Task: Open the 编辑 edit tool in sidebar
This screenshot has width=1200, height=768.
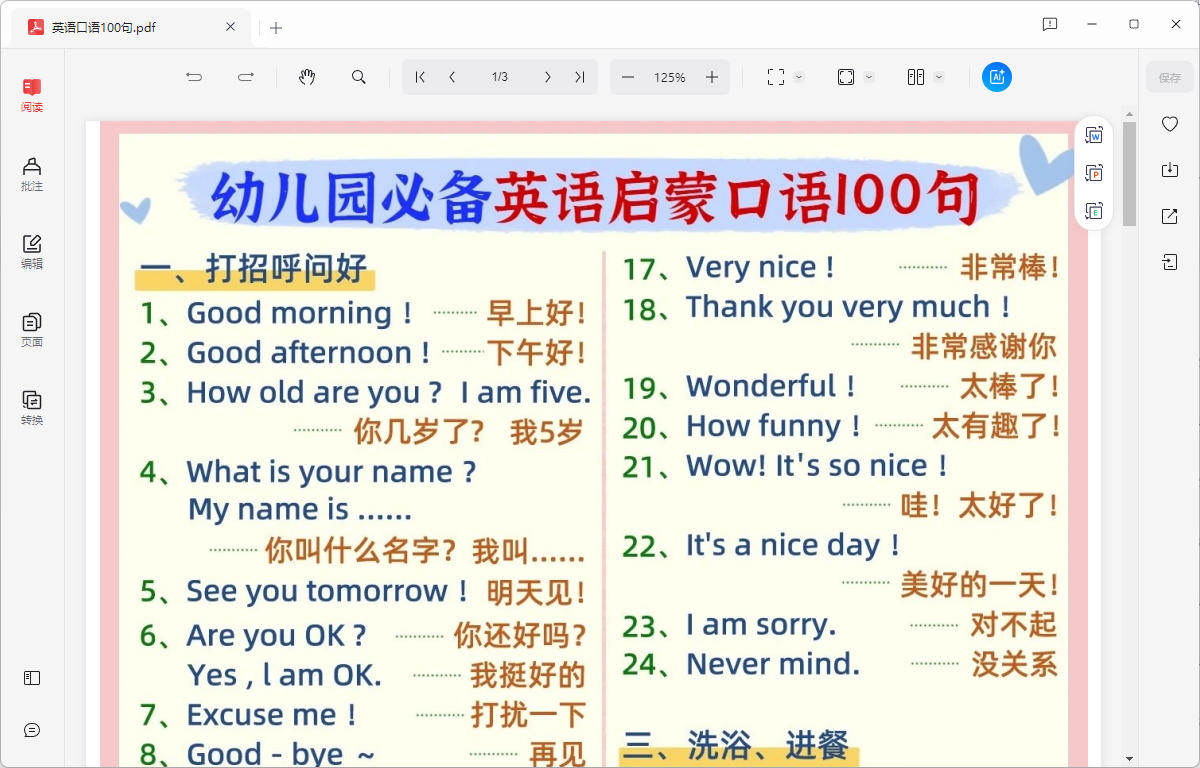Action: click(x=32, y=252)
